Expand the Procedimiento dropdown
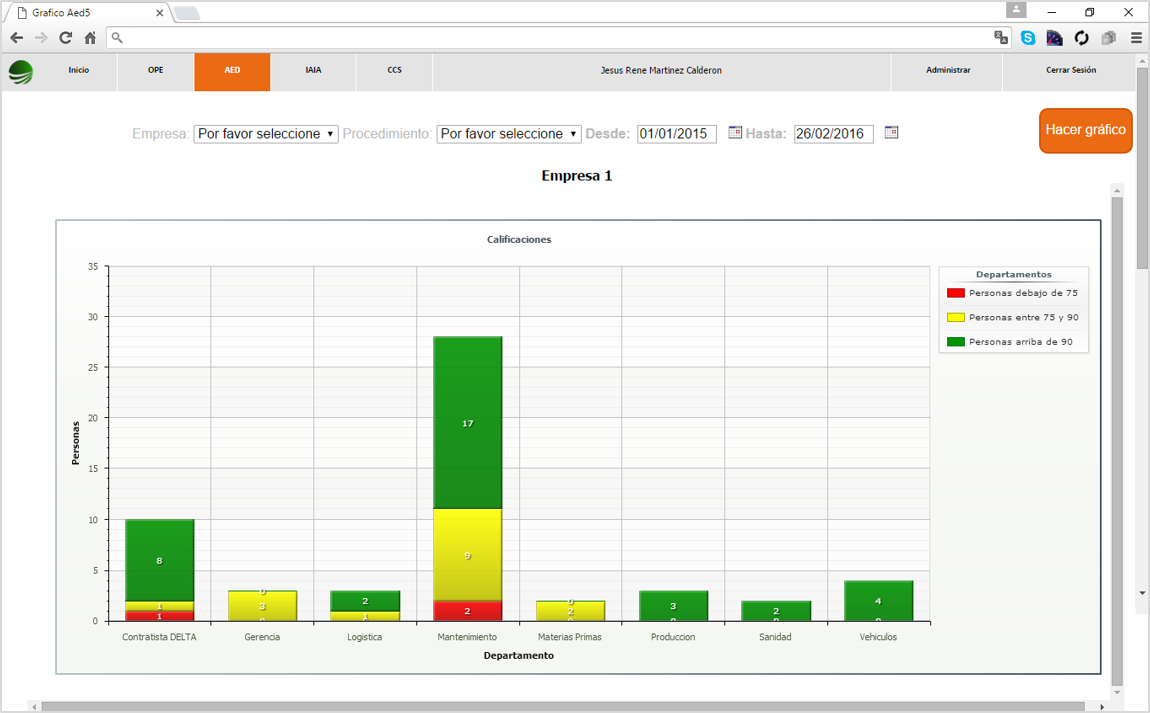The height and width of the screenshot is (713, 1150). pos(508,134)
